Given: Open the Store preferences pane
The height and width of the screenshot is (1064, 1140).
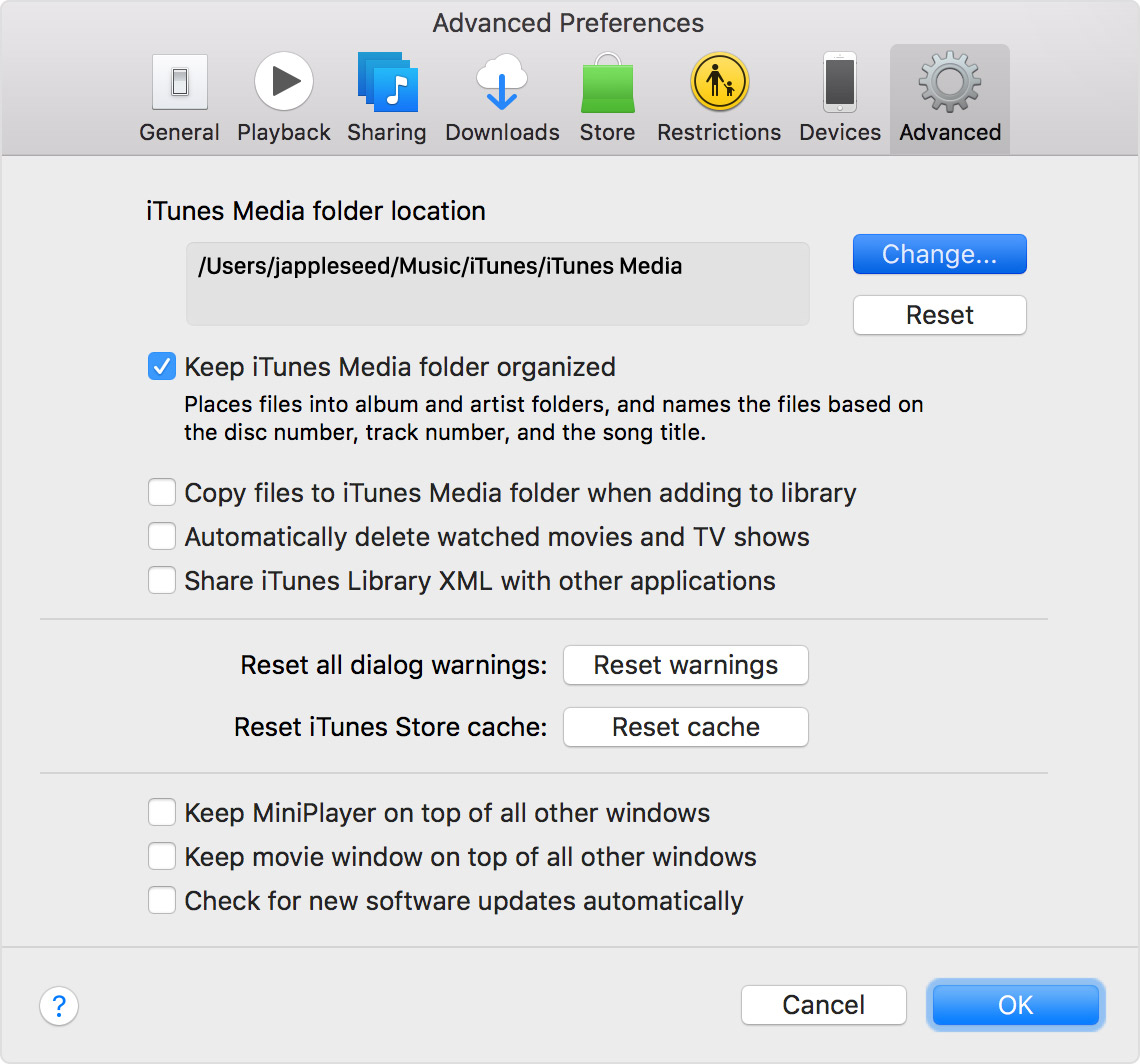Looking at the screenshot, I should coord(608,98).
